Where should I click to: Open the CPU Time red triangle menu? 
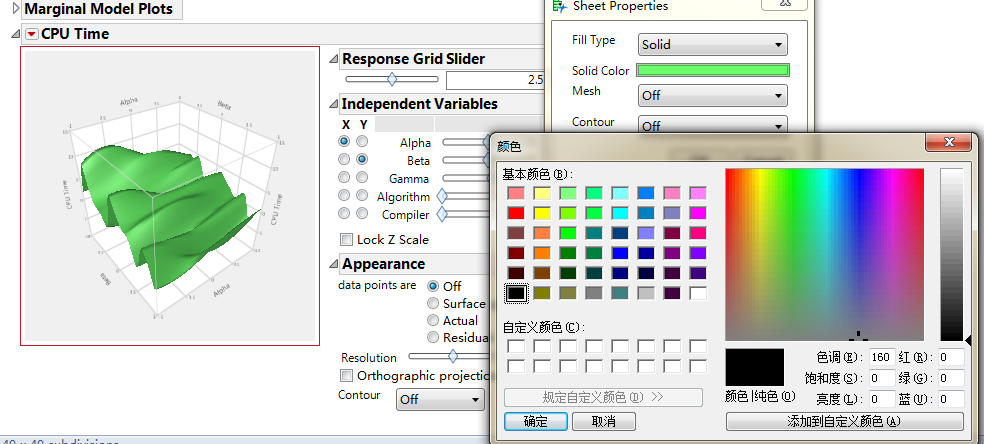(32, 34)
